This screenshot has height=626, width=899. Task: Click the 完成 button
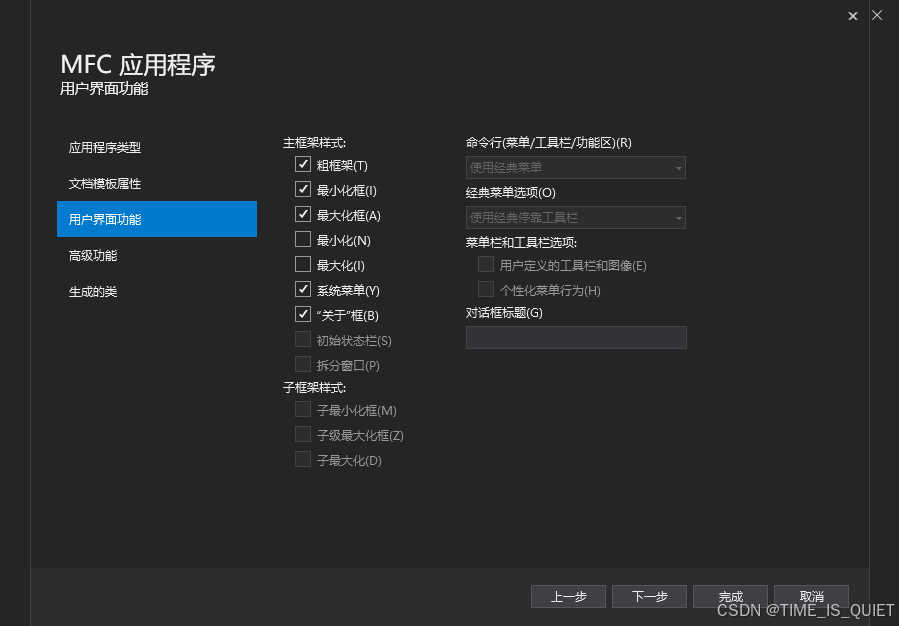click(x=730, y=596)
